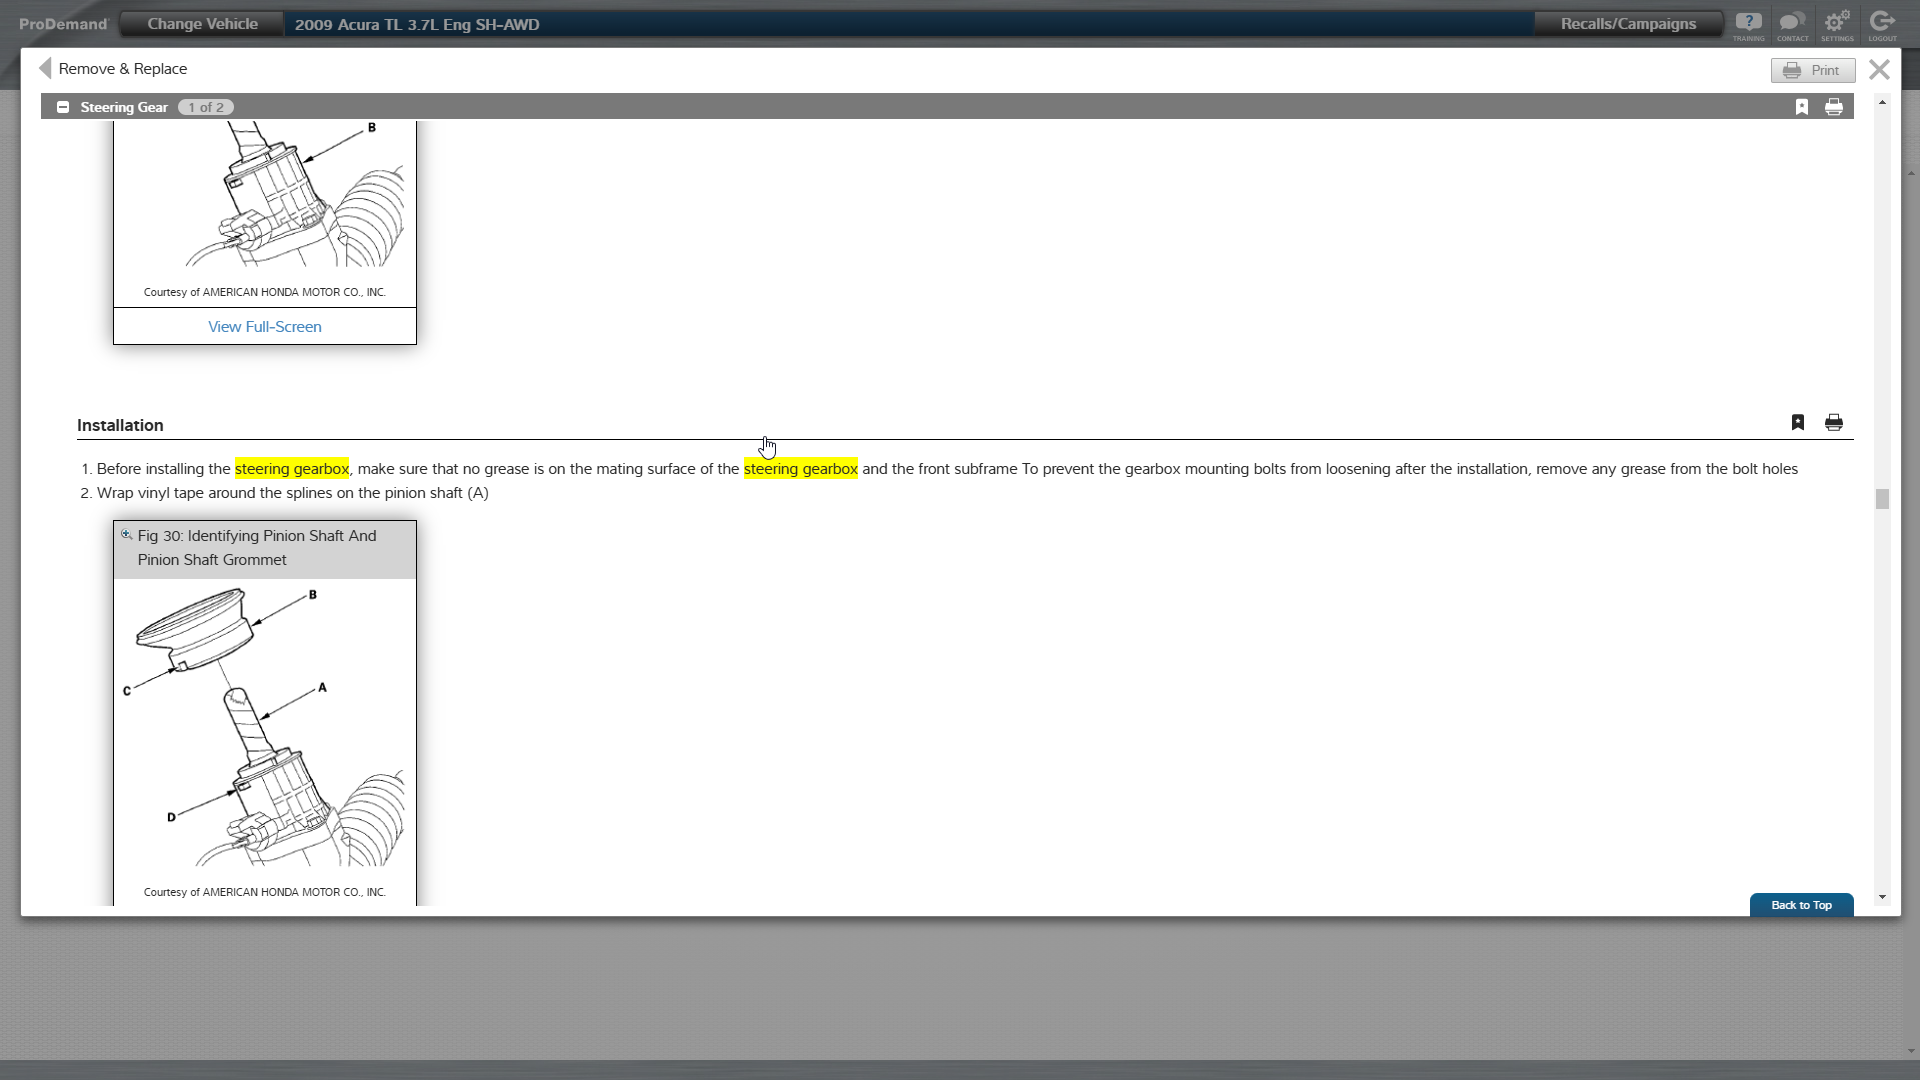The image size is (1920, 1080).
Task: Bookmark the Installation section
Action: coord(1798,422)
